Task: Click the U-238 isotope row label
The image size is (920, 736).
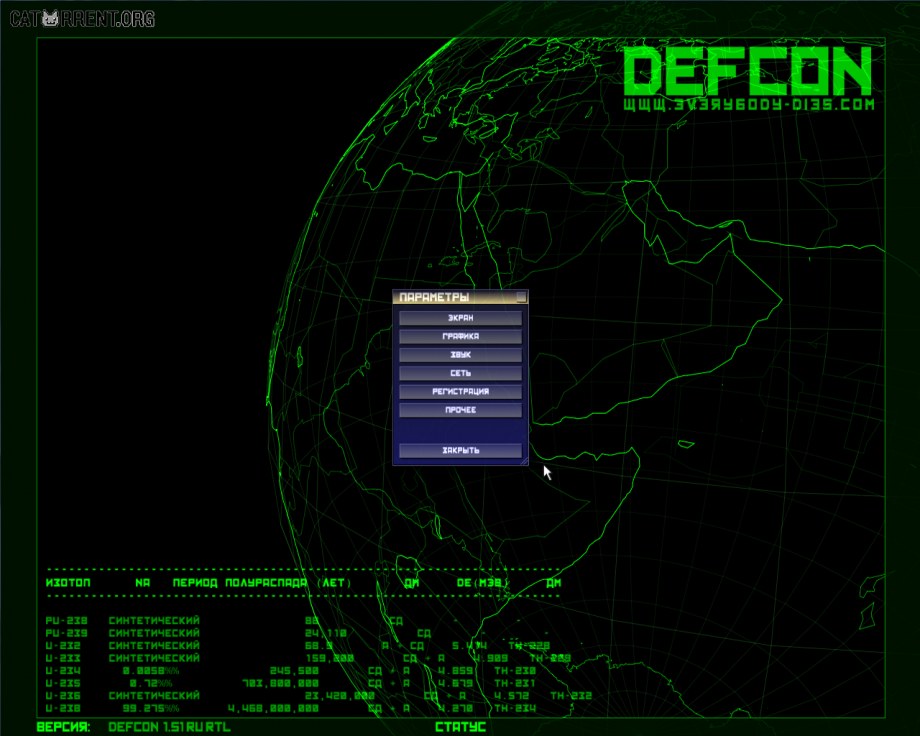Action: 63,708
